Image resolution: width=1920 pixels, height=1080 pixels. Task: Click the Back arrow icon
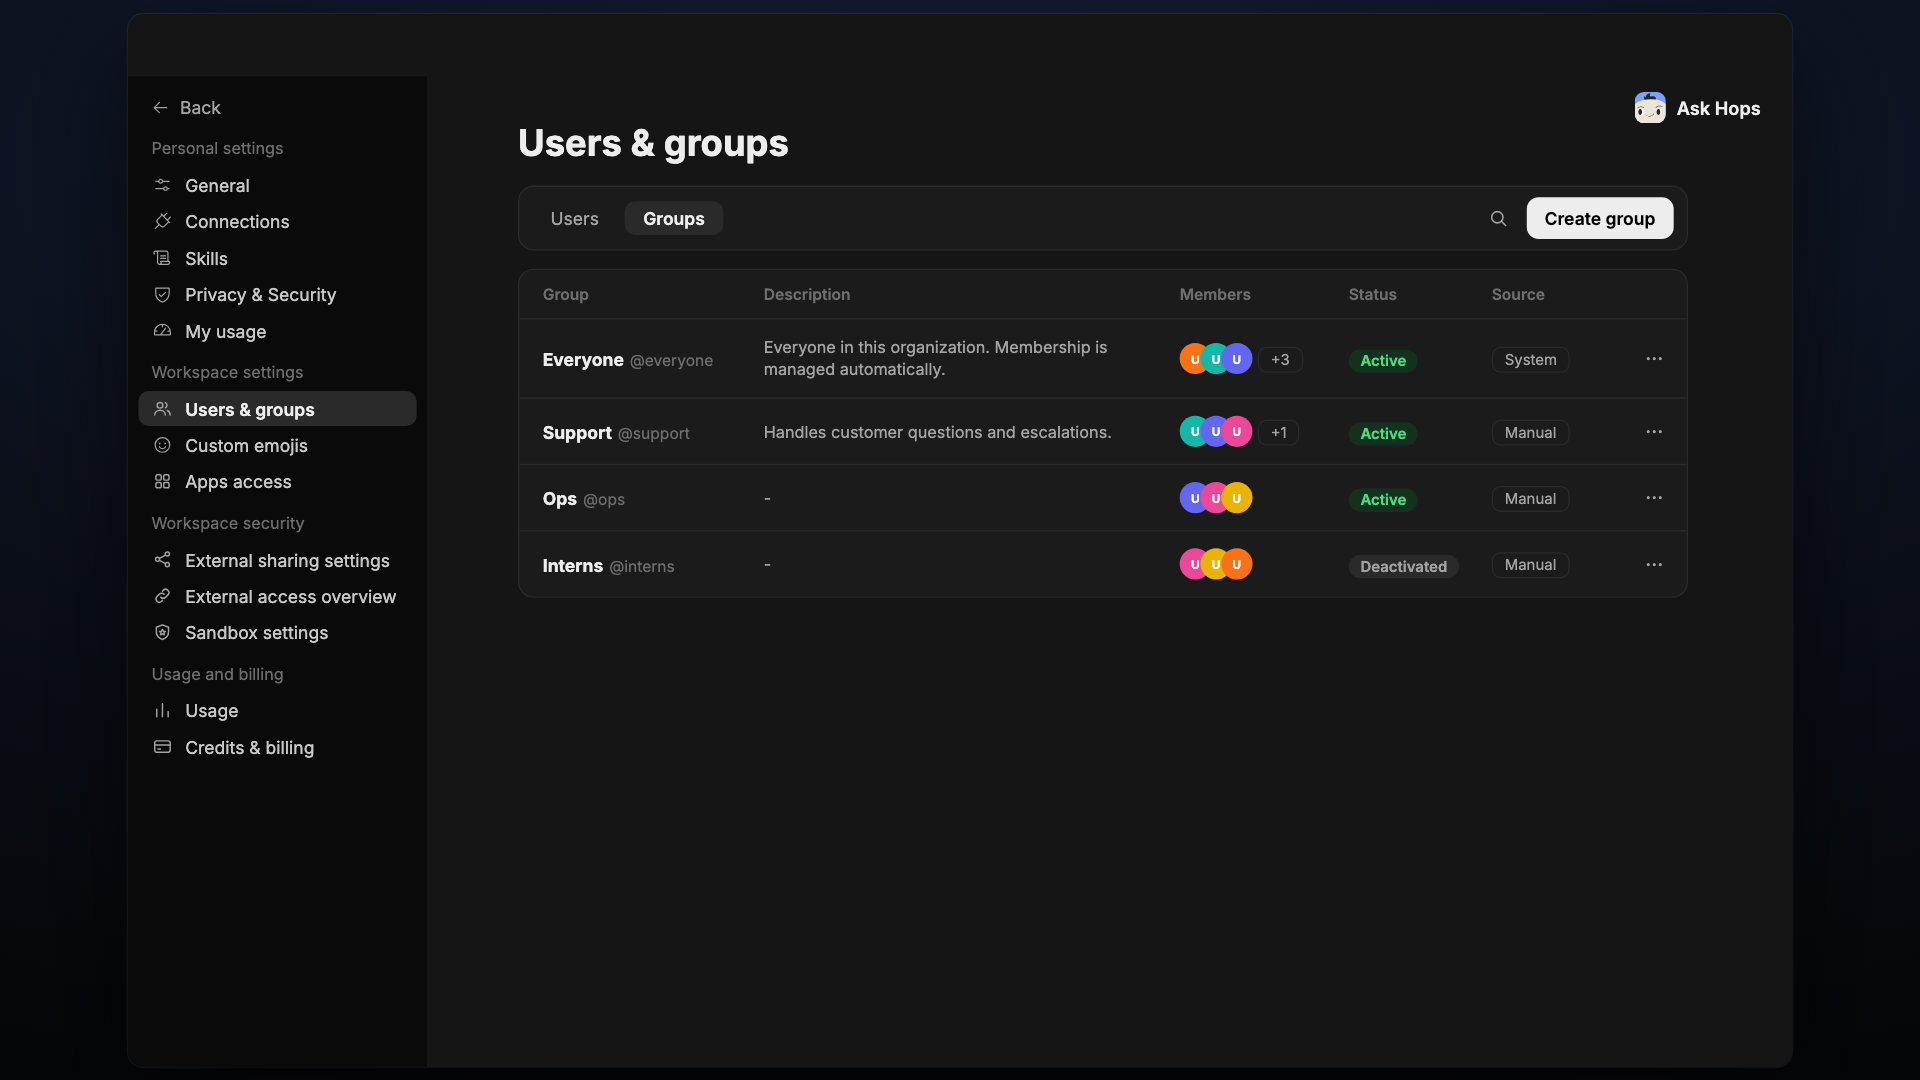[160, 107]
